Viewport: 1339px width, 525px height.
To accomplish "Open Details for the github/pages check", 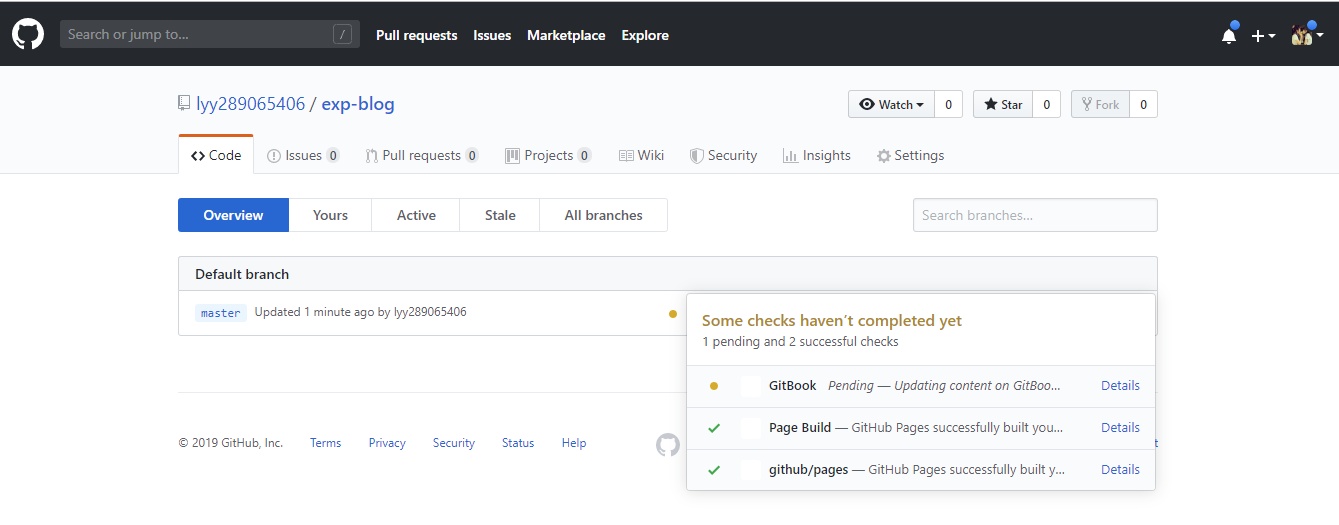I will tap(1120, 469).
